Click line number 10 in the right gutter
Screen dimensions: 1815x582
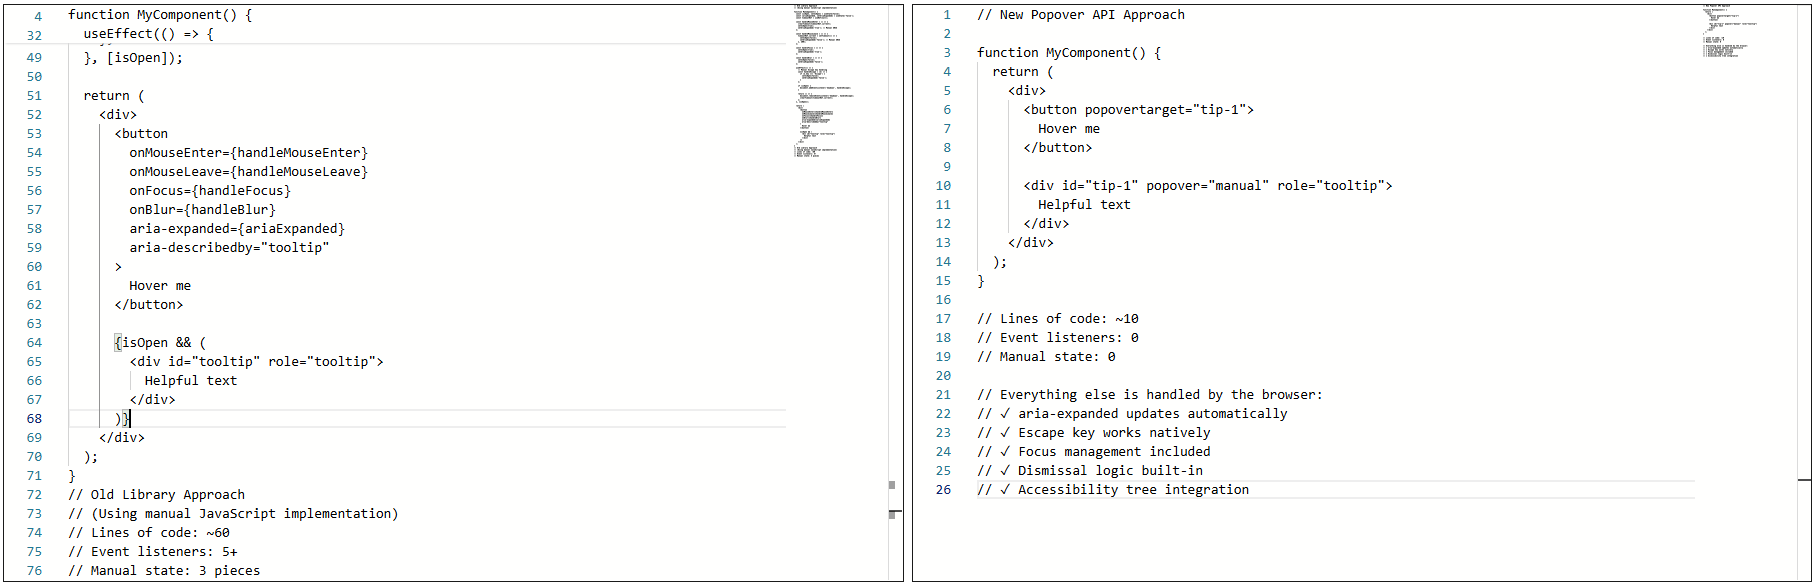(x=943, y=186)
